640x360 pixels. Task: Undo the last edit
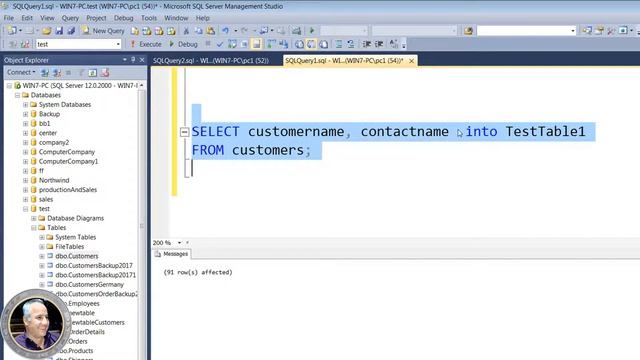(225, 31)
